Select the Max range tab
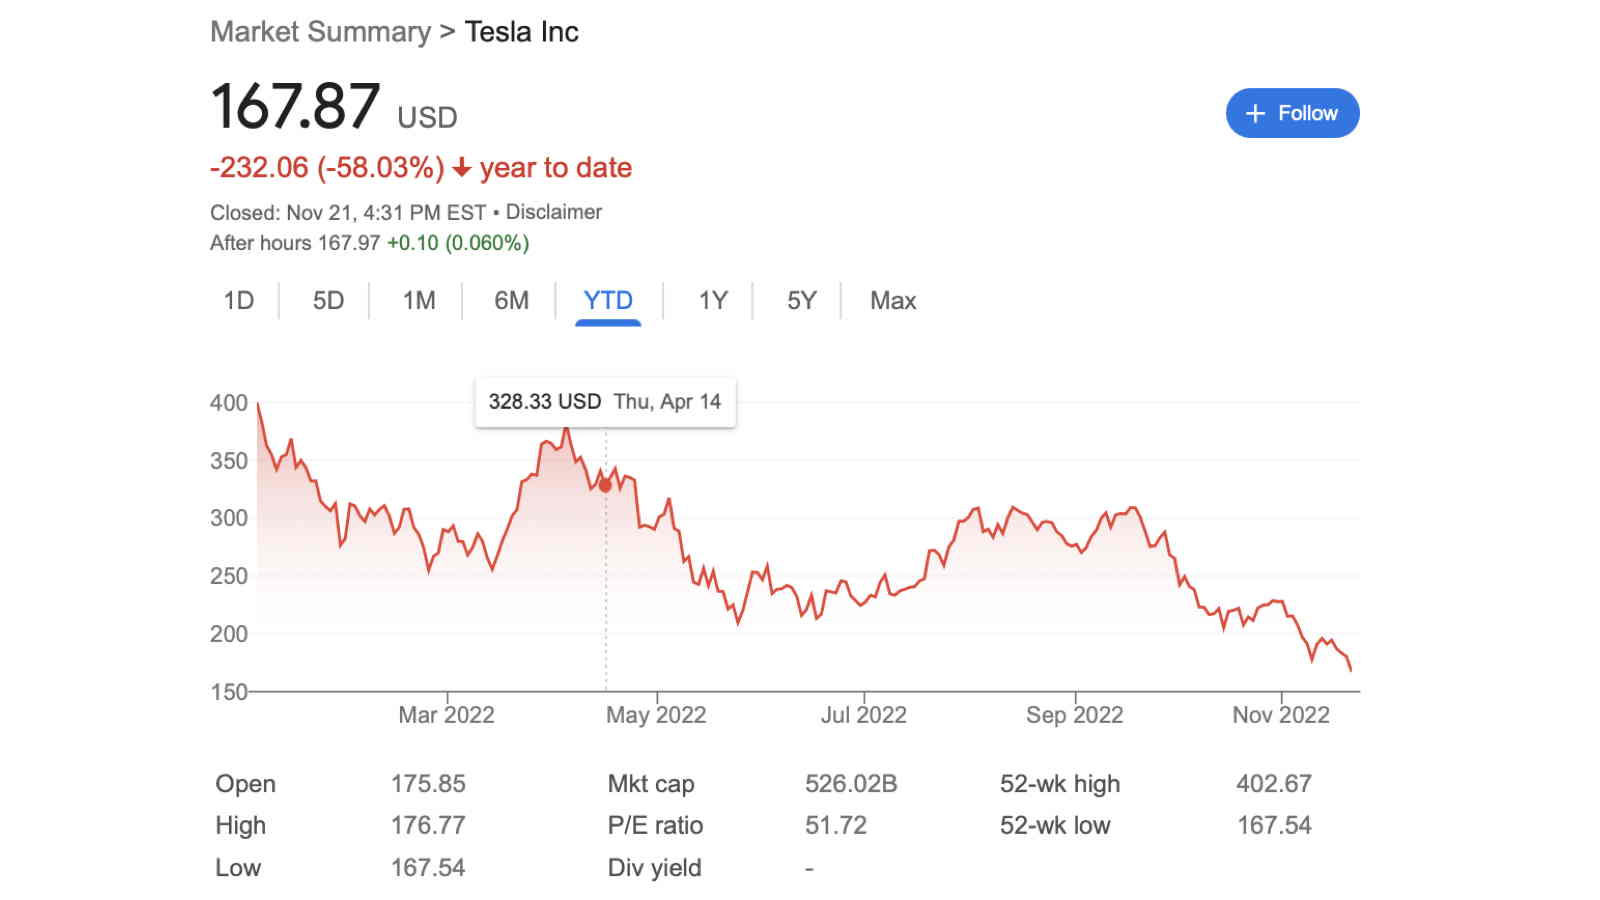Viewport: 1600px width, 900px height. [893, 301]
